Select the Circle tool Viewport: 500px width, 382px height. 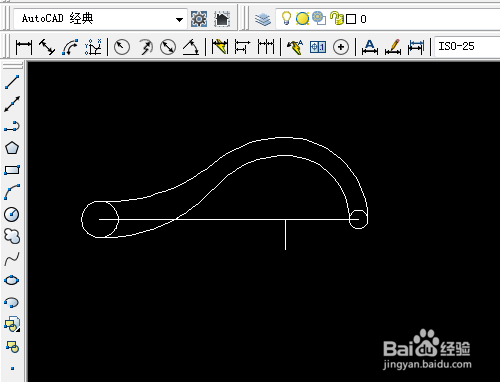pyautogui.click(x=12, y=214)
